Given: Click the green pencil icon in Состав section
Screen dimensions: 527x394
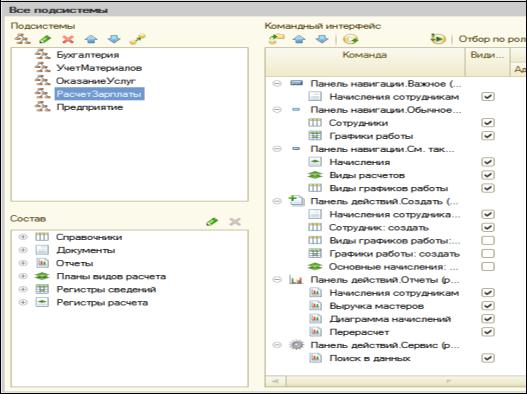Looking at the screenshot, I should pyautogui.click(x=212, y=222).
